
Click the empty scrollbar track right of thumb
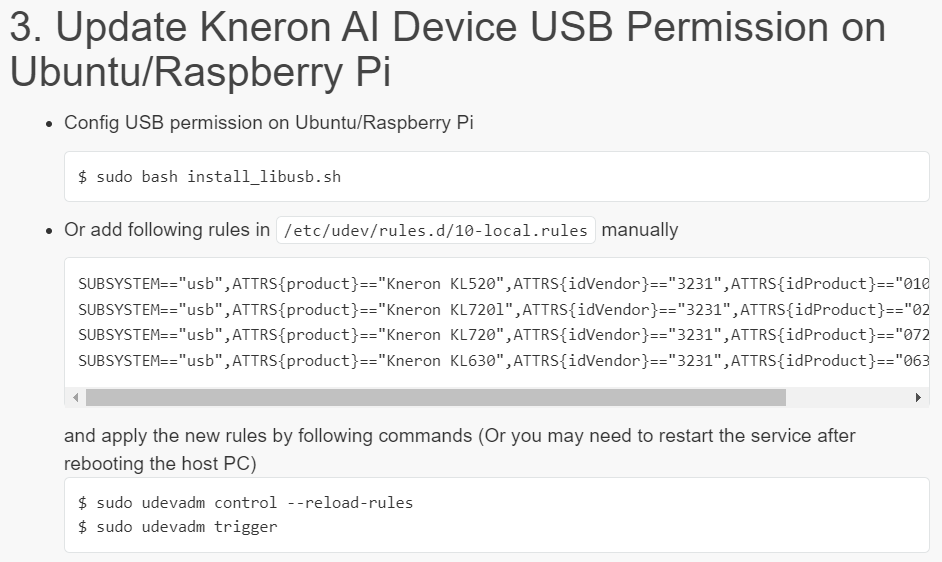848,397
